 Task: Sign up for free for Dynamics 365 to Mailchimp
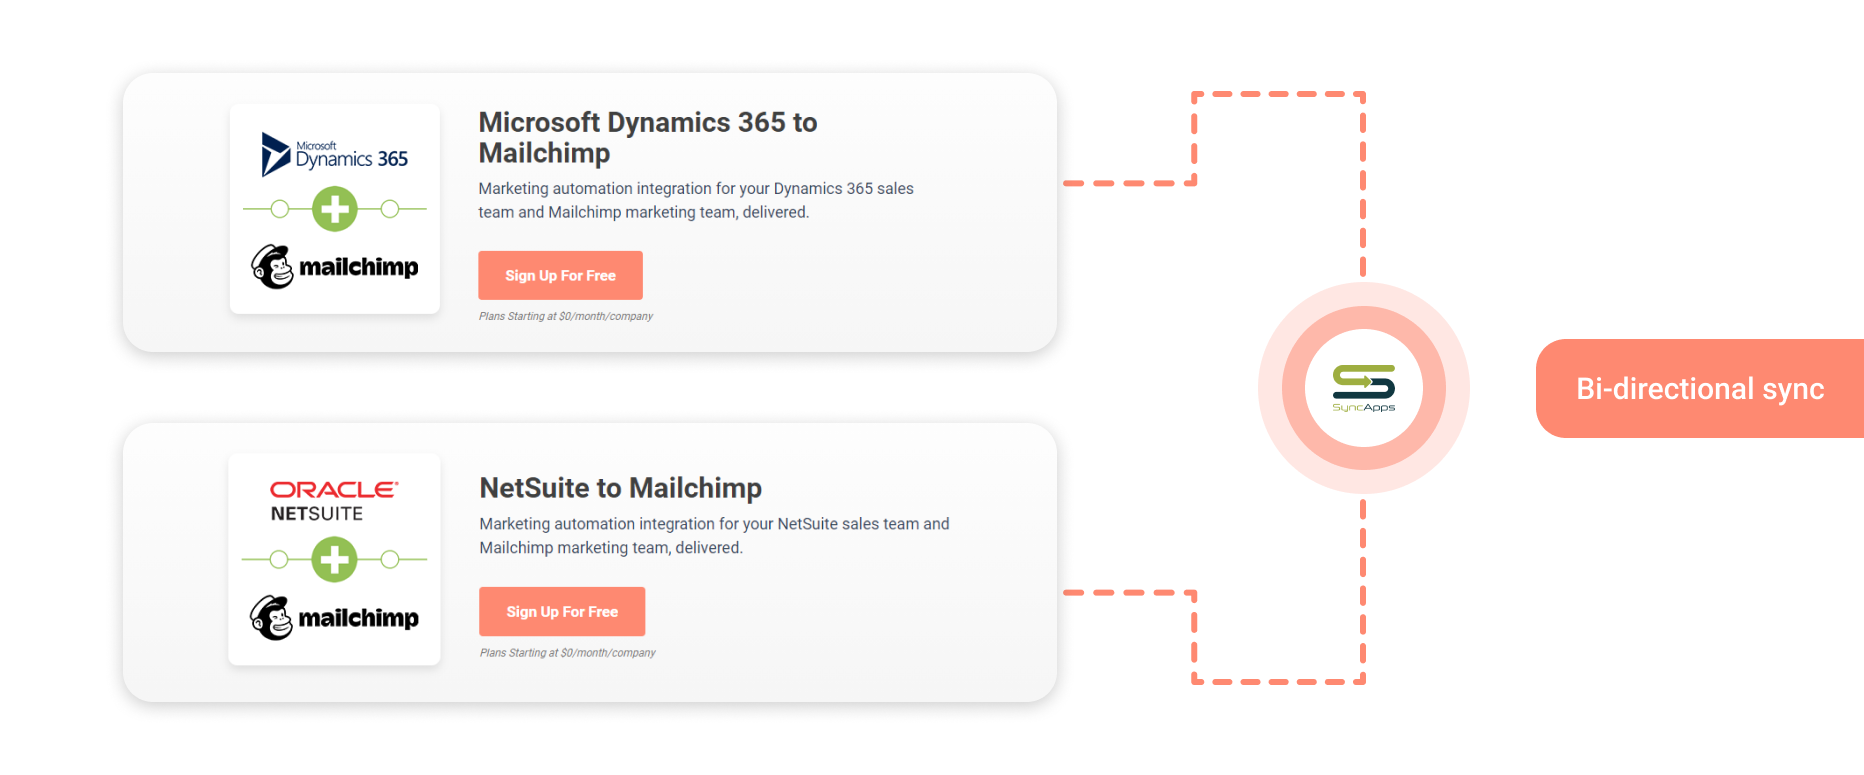[x=560, y=275]
